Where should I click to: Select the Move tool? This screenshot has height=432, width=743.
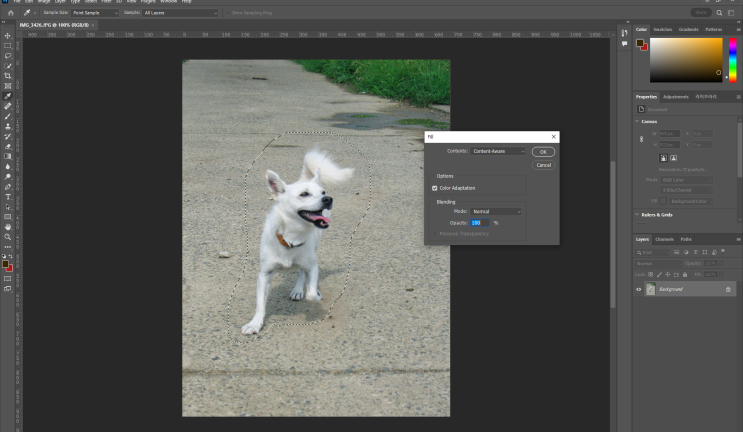pyautogui.click(x=8, y=36)
